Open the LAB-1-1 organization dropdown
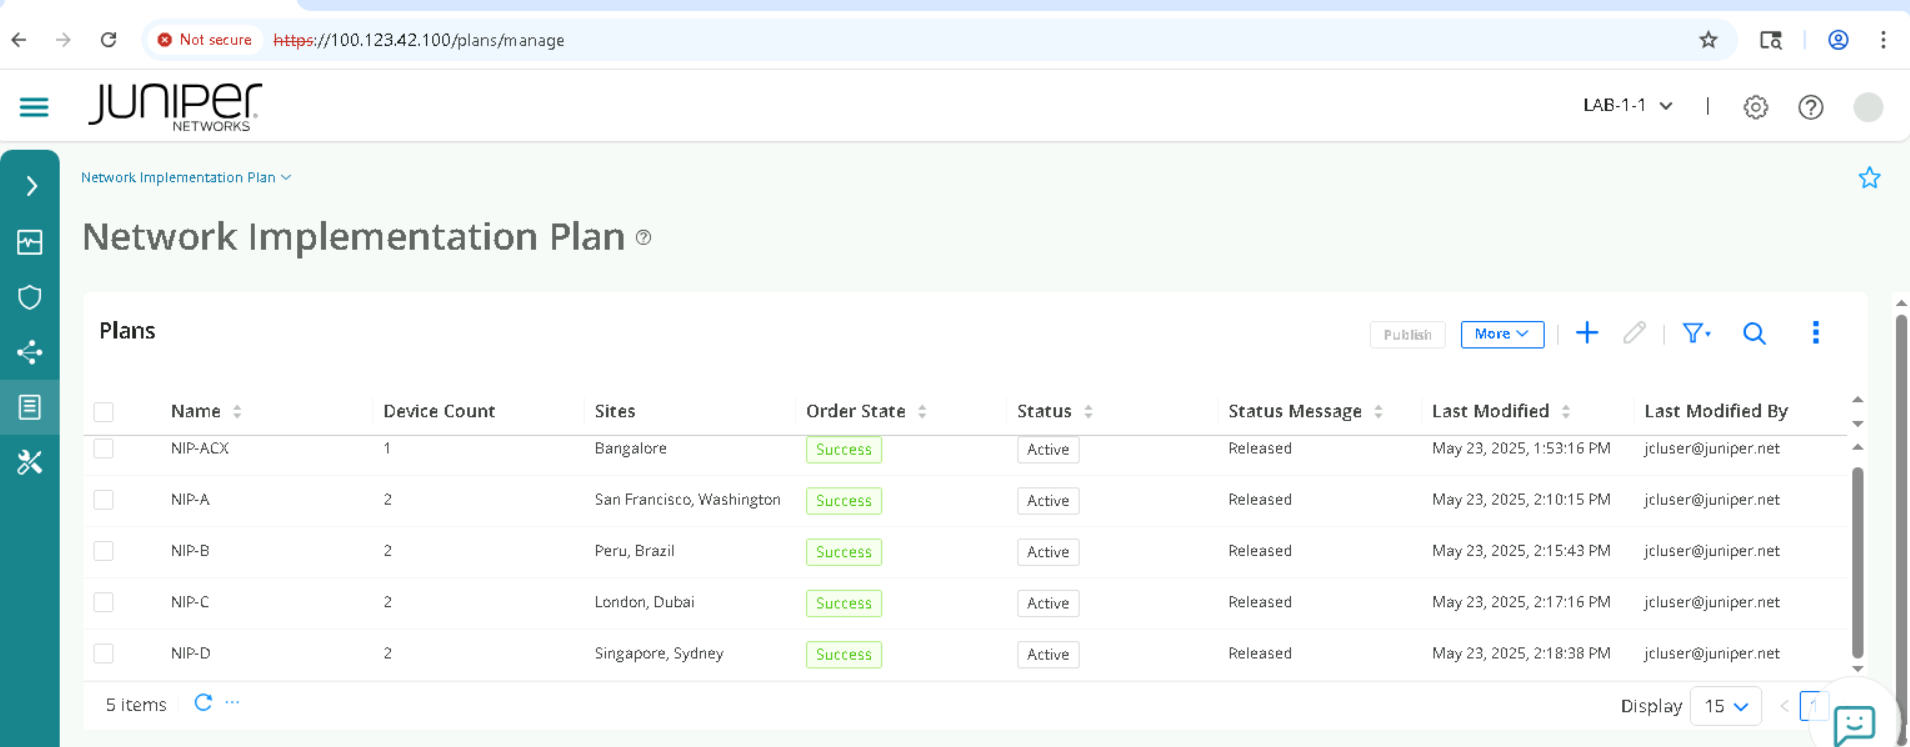Viewport: 1910px width, 747px height. click(1627, 106)
